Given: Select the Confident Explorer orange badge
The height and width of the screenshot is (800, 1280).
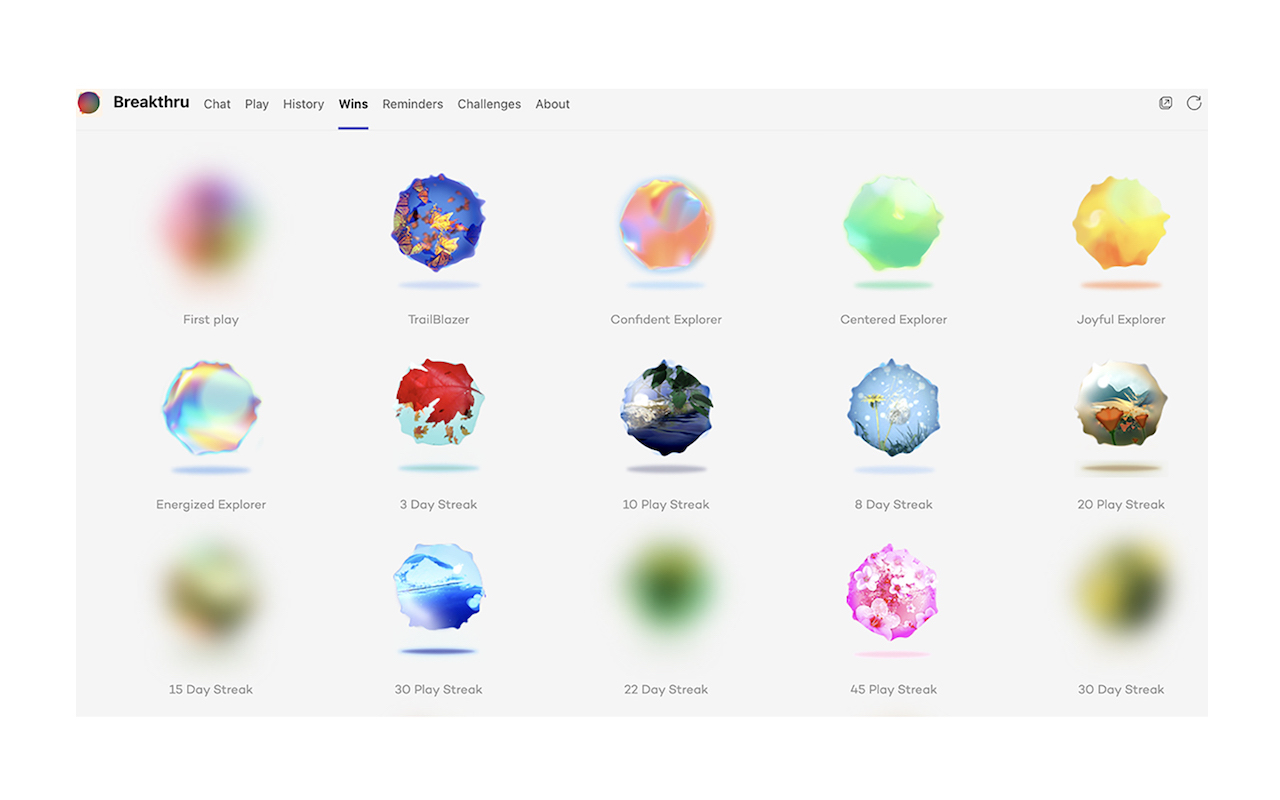Looking at the screenshot, I should pyautogui.click(x=666, y=224).
